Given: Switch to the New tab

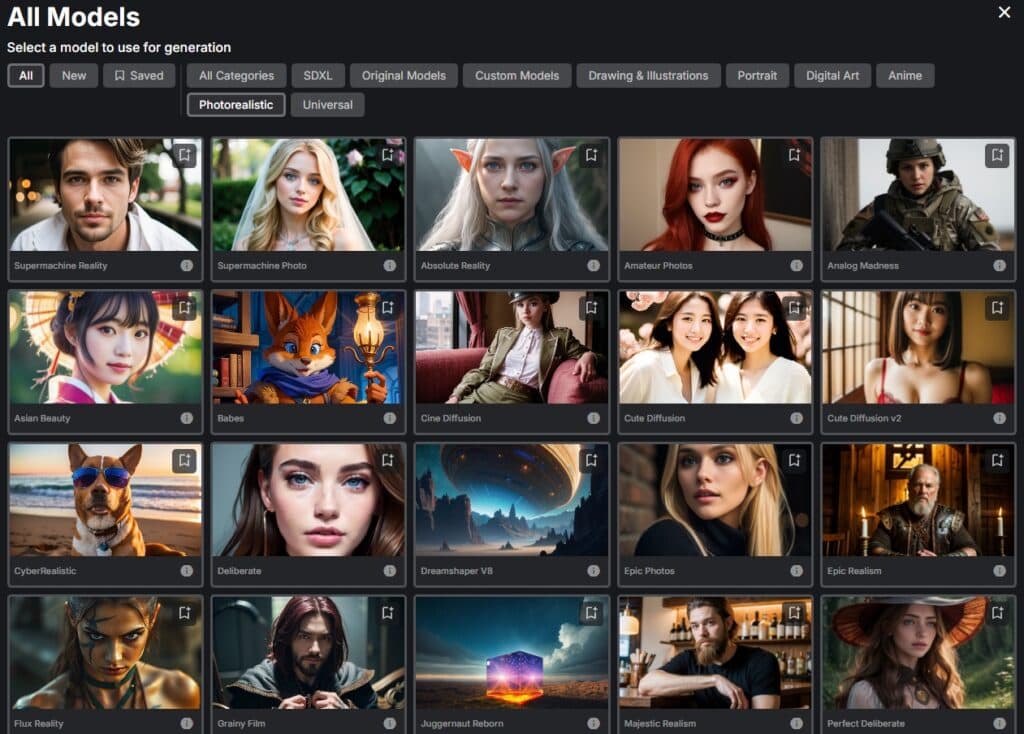Looking at the screenshot, I should tap(74, 76).
